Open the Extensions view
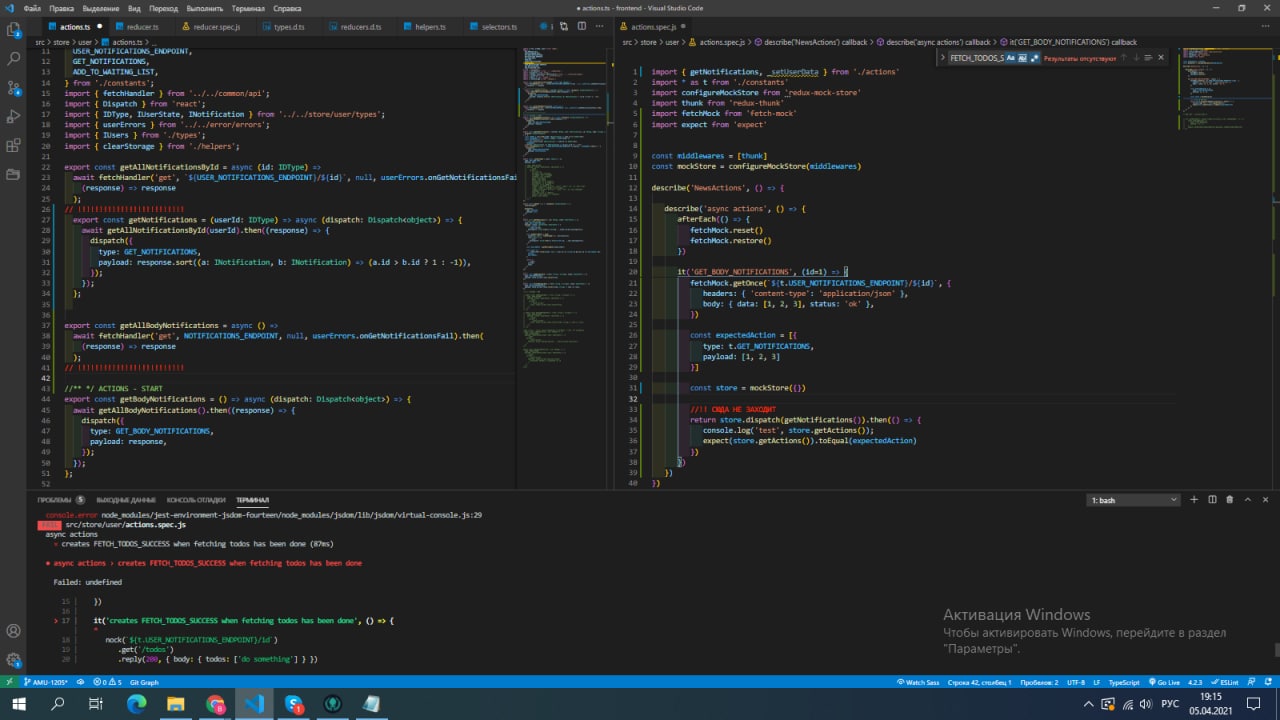 point(14,146)
